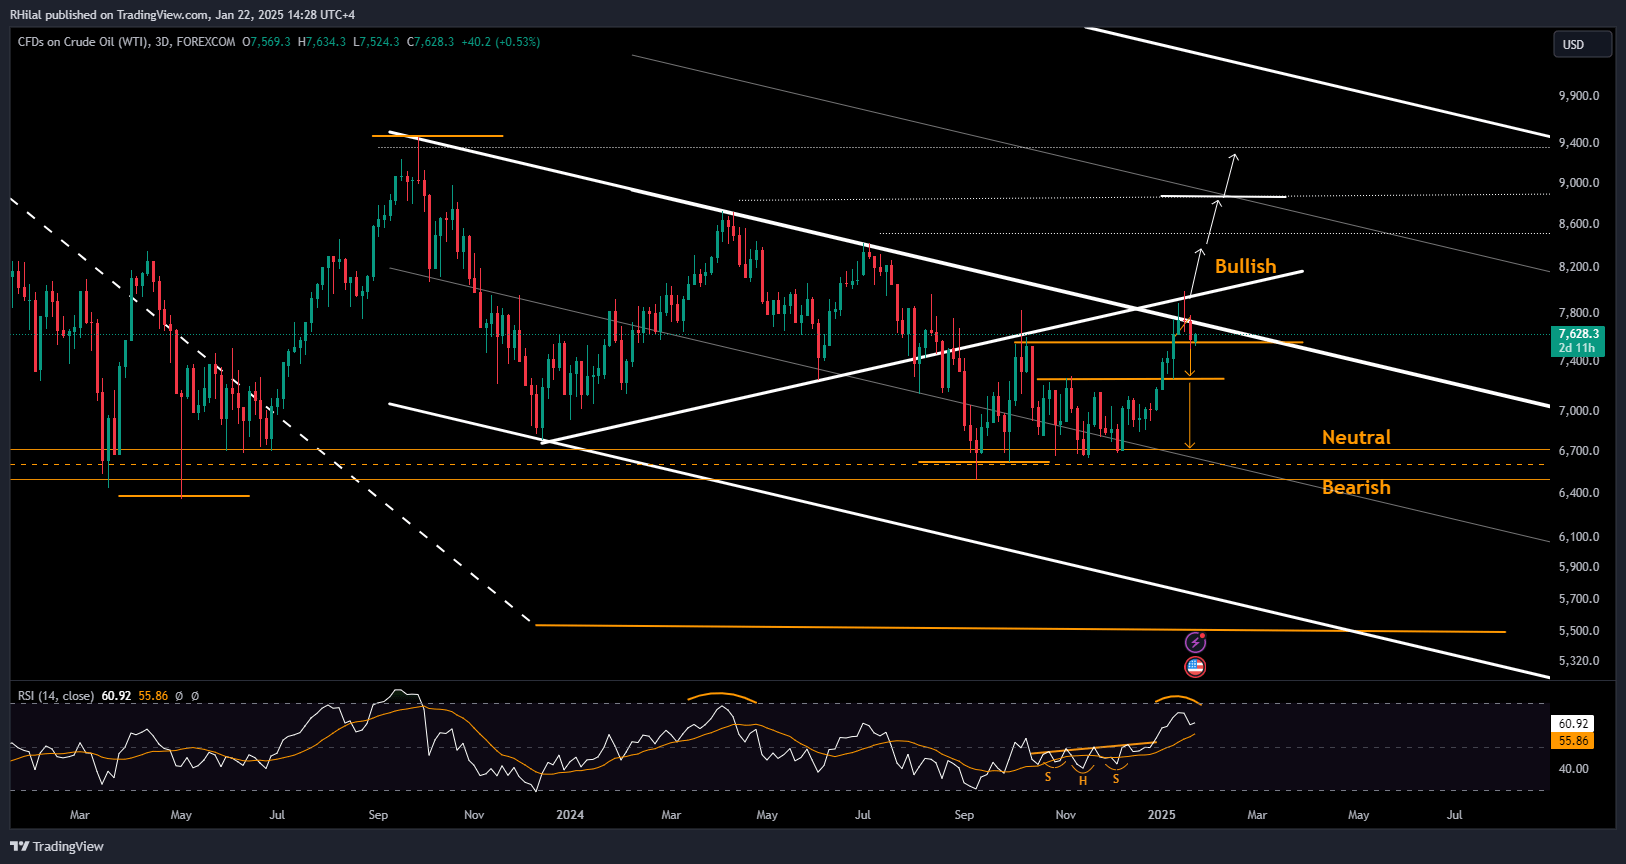Select the 'Bearish' annotation label
The image size is (1626, 864).
click(1356, 487)
